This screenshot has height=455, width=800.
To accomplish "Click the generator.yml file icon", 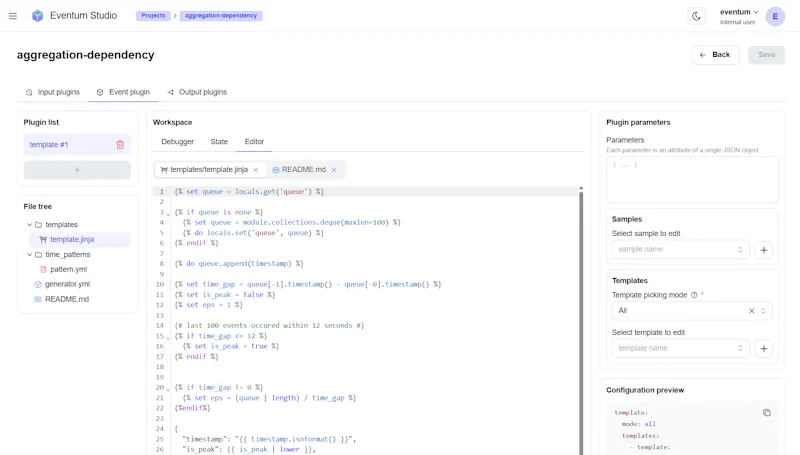I will pos(38,284).
